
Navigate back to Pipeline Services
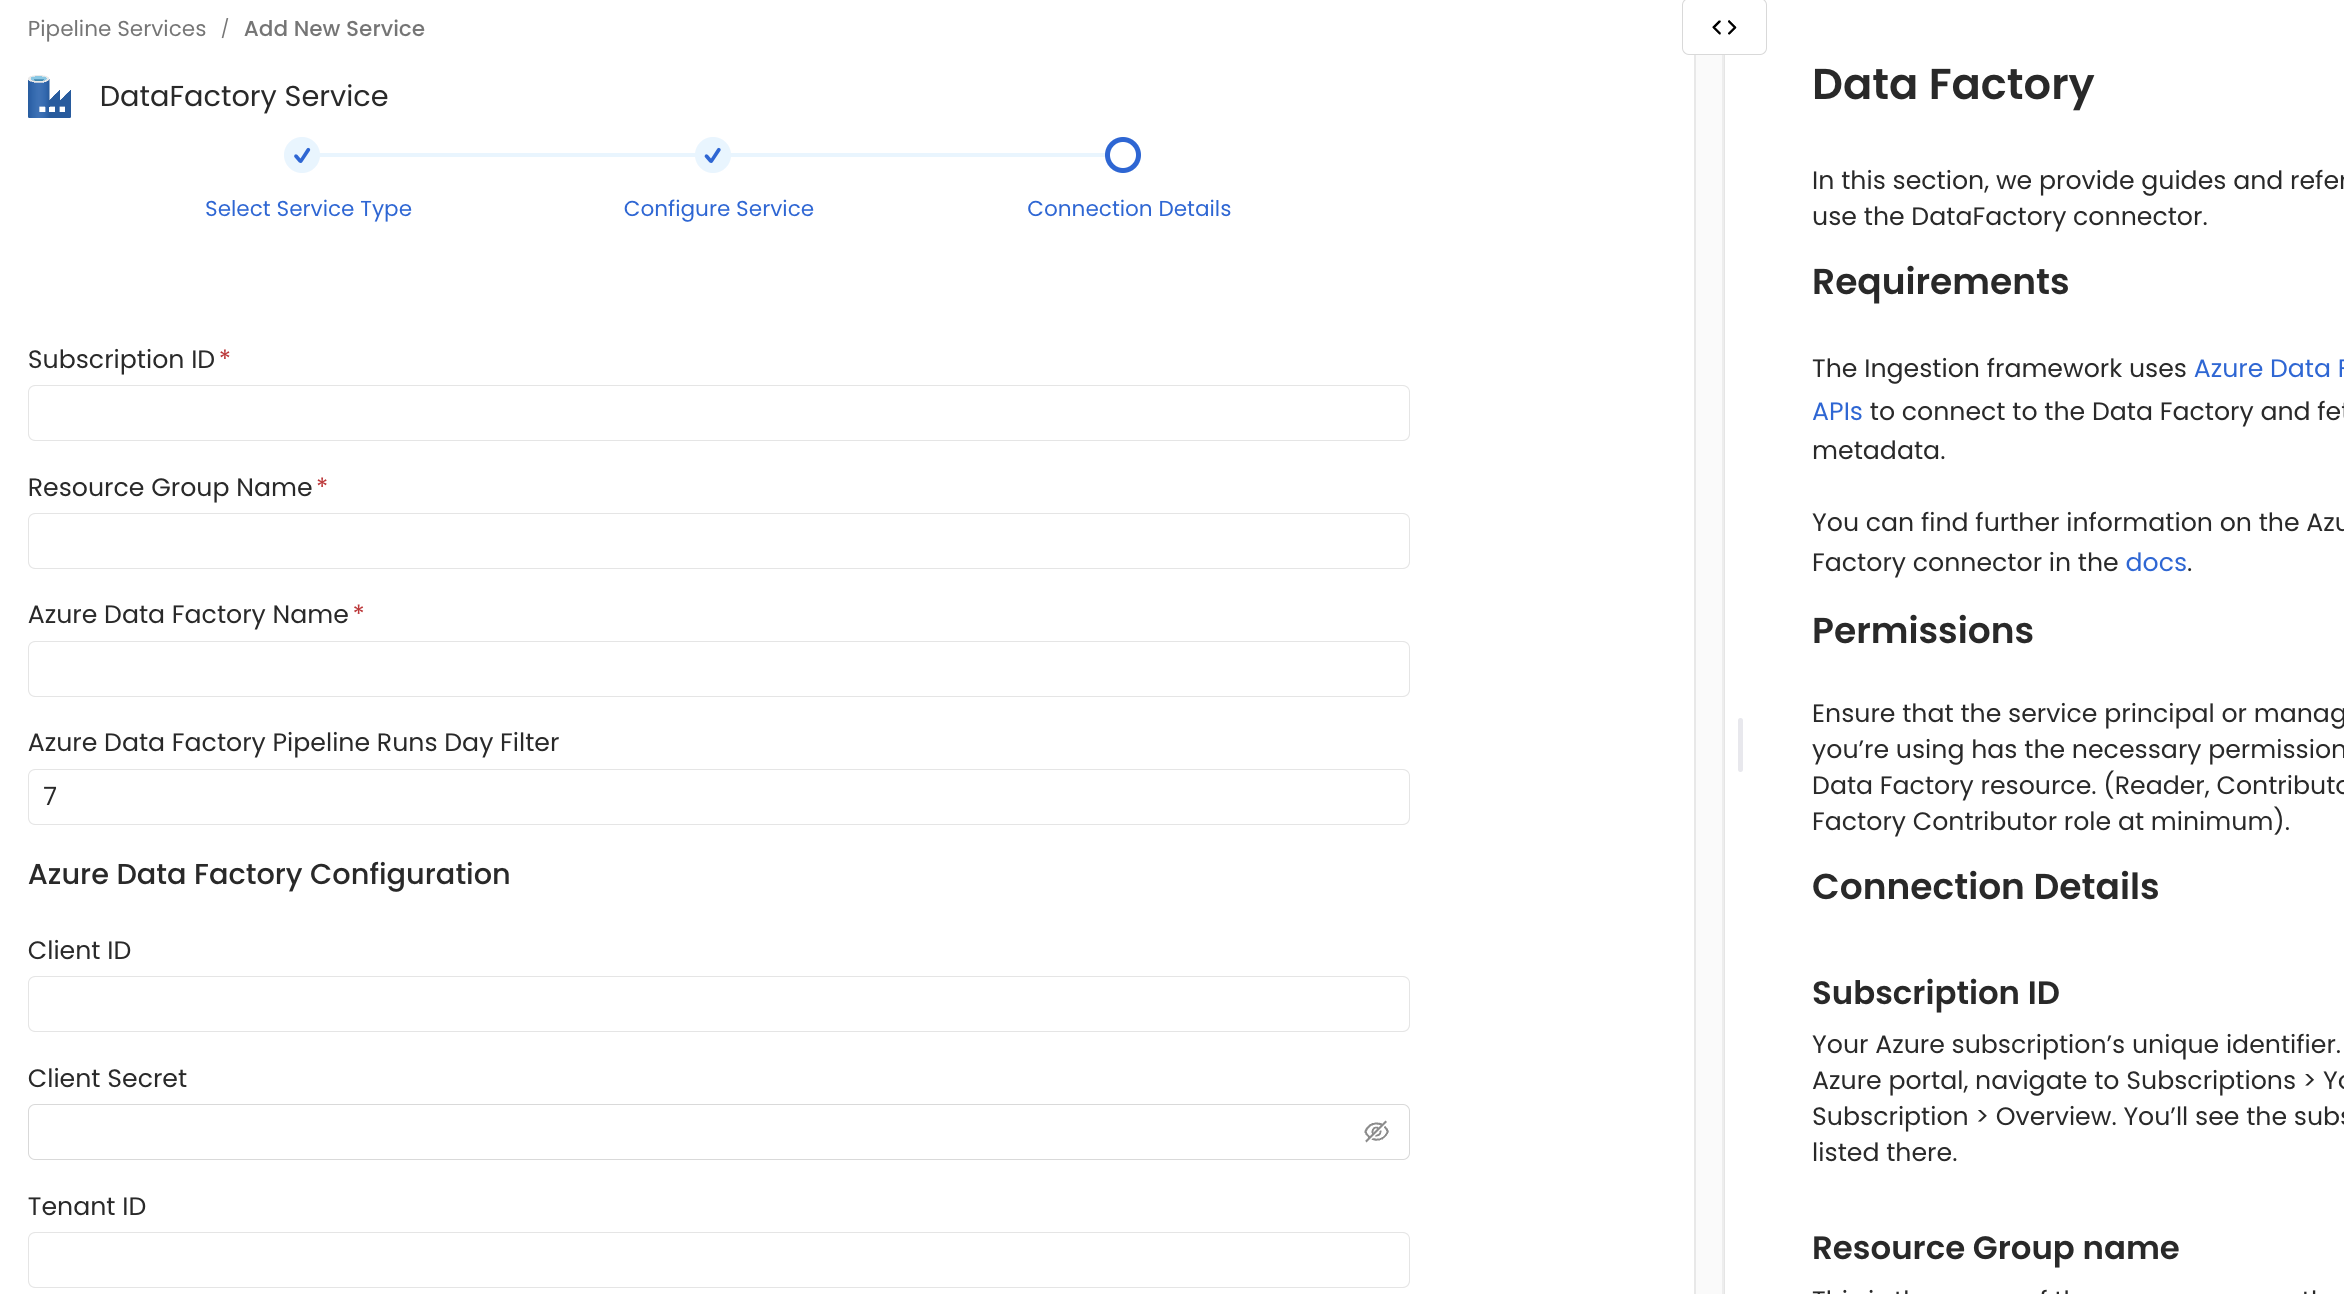click(116, 28)
